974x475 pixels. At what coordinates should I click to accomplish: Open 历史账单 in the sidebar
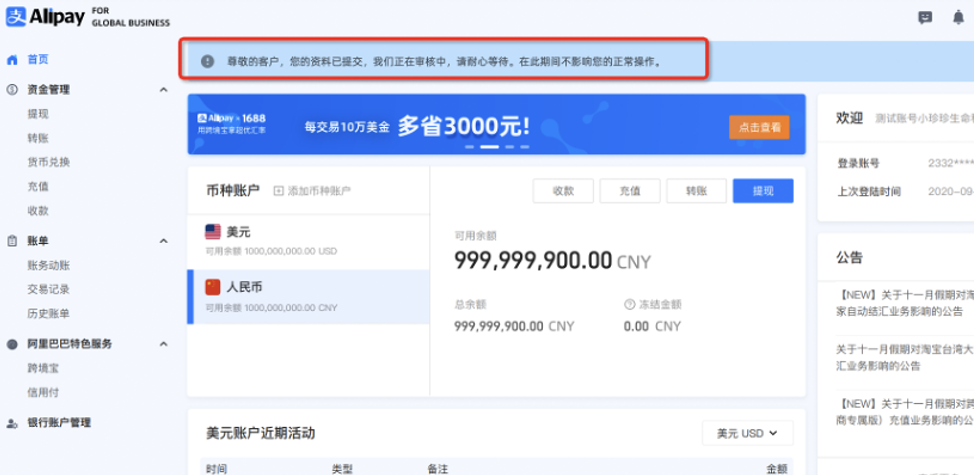(48, 314)
